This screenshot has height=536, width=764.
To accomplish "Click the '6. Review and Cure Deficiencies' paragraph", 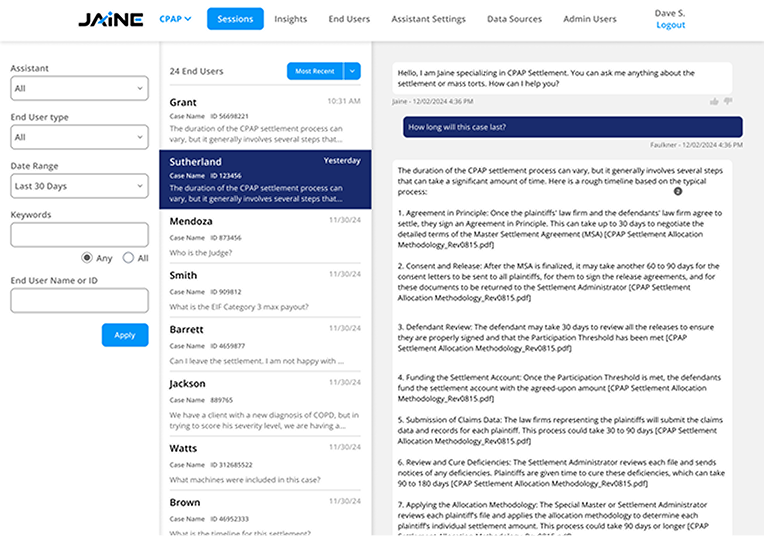I will point(561,473).
